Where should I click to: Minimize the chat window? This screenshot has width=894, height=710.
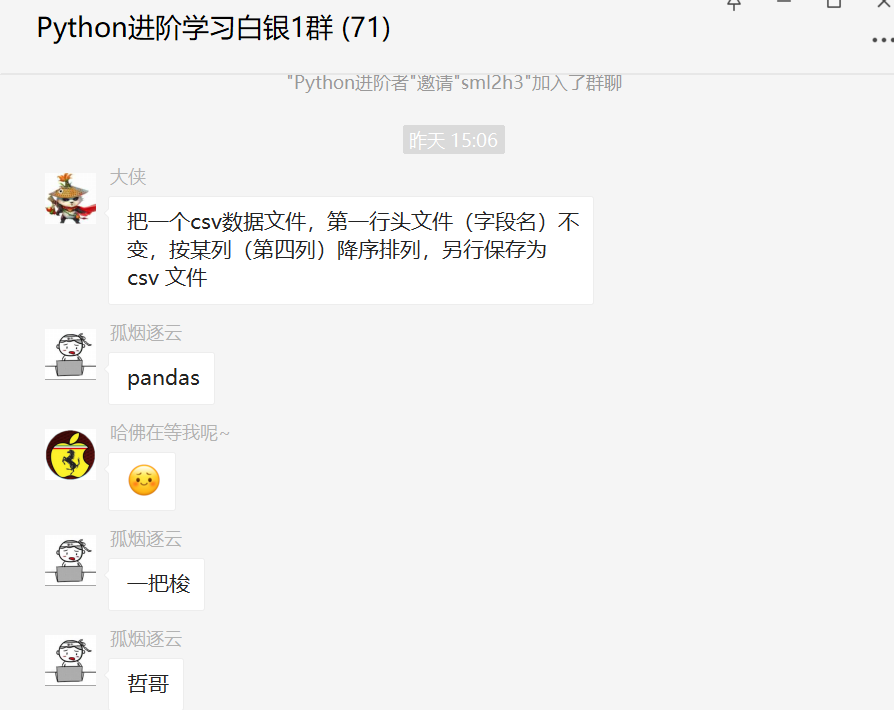785,3
